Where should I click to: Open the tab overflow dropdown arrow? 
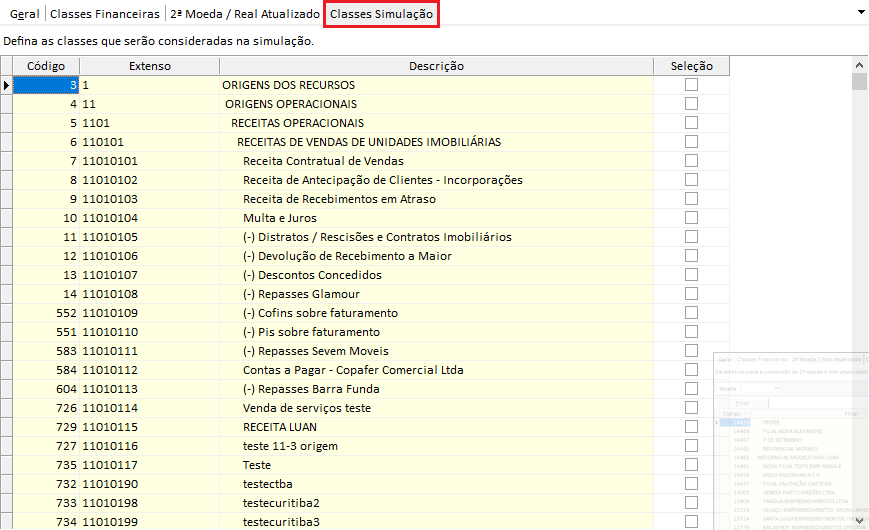coord(860,11)
